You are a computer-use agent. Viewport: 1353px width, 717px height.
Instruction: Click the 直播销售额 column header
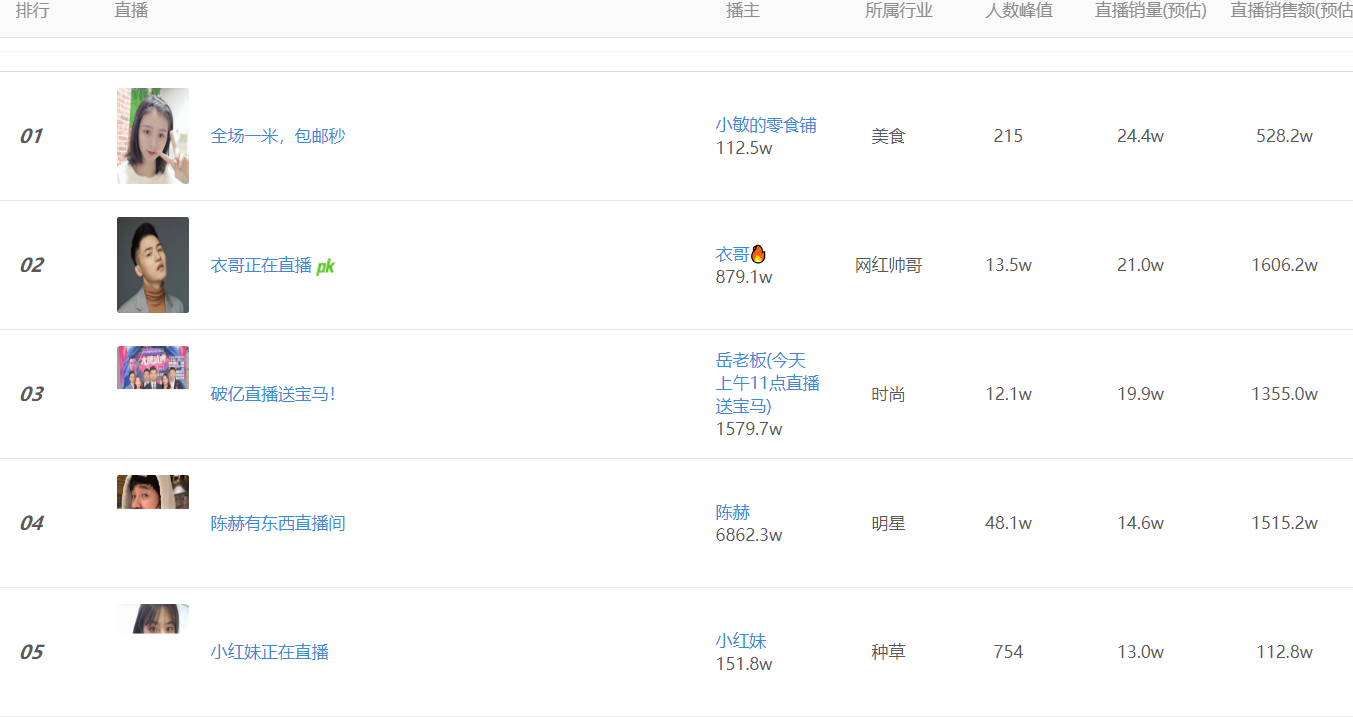point(1291,11)
